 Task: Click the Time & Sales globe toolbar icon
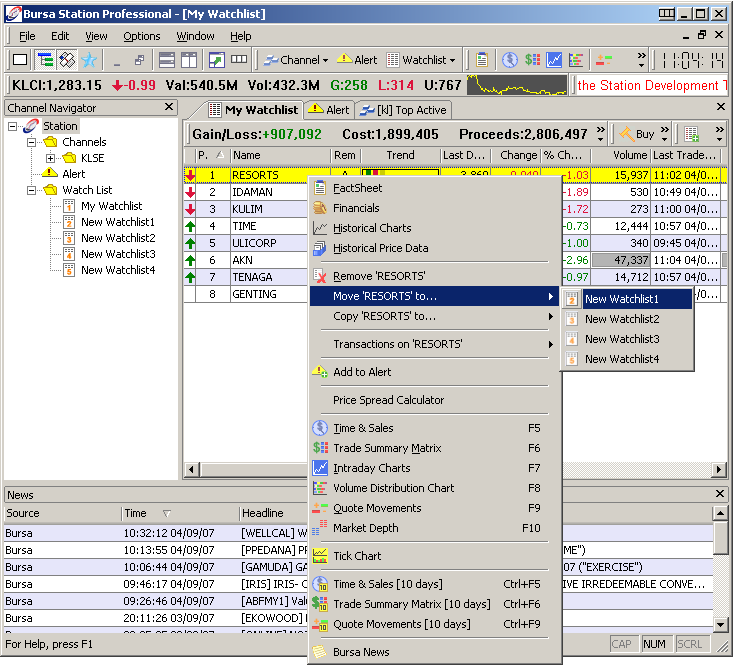tap(510, 60)
